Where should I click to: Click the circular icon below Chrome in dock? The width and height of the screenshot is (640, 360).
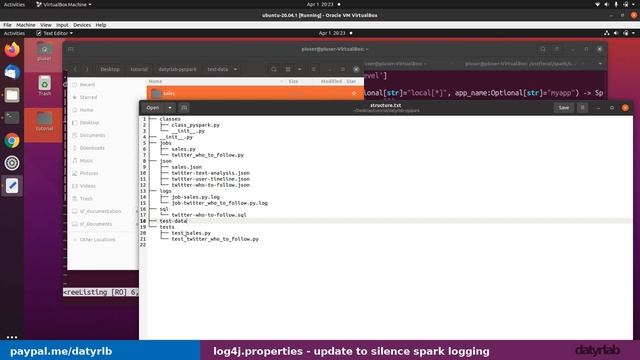pos(12,163)
